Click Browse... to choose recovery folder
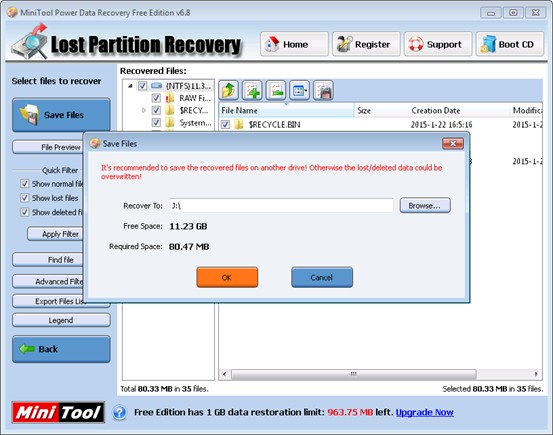 click(x=425, y=205)
